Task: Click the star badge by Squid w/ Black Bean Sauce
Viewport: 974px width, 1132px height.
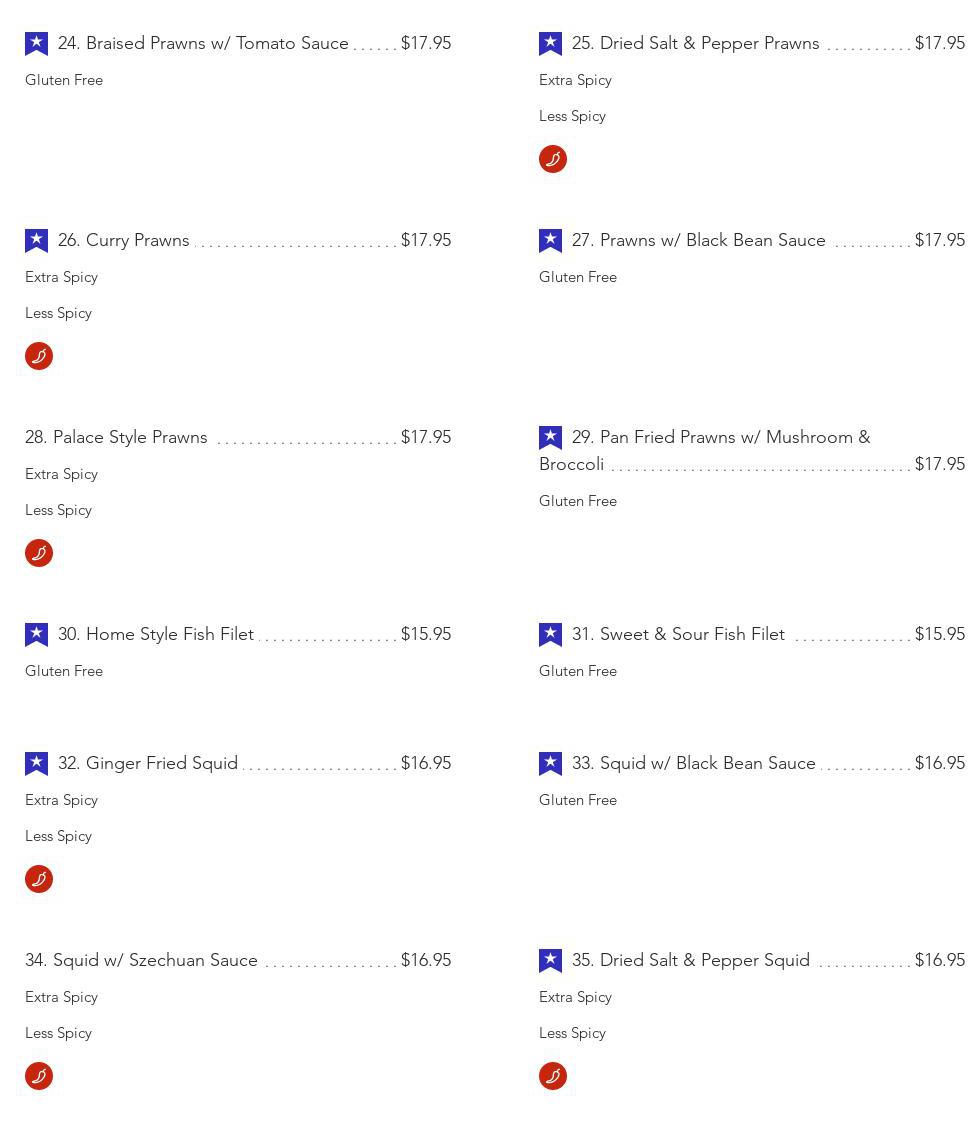Action: click(550, 763)
